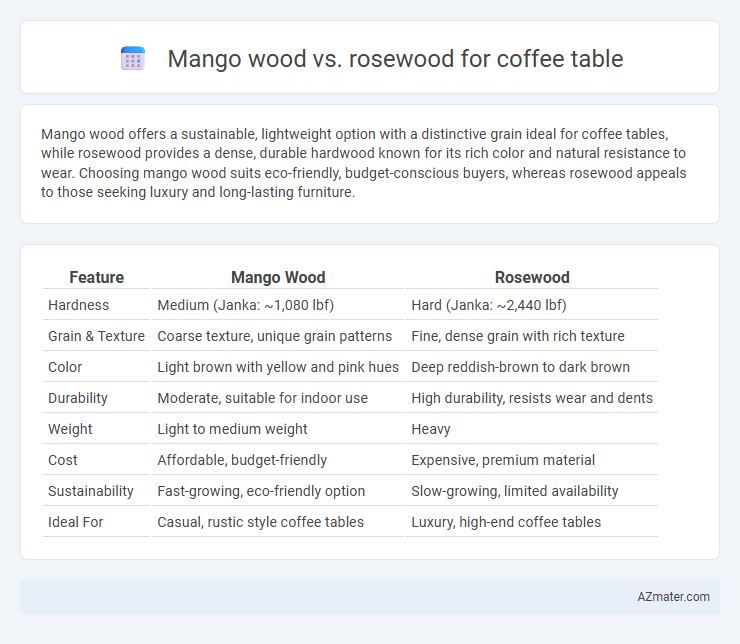Click the 'Hardness' row label
Screen dimensions: 740x644
pos(78,305)
